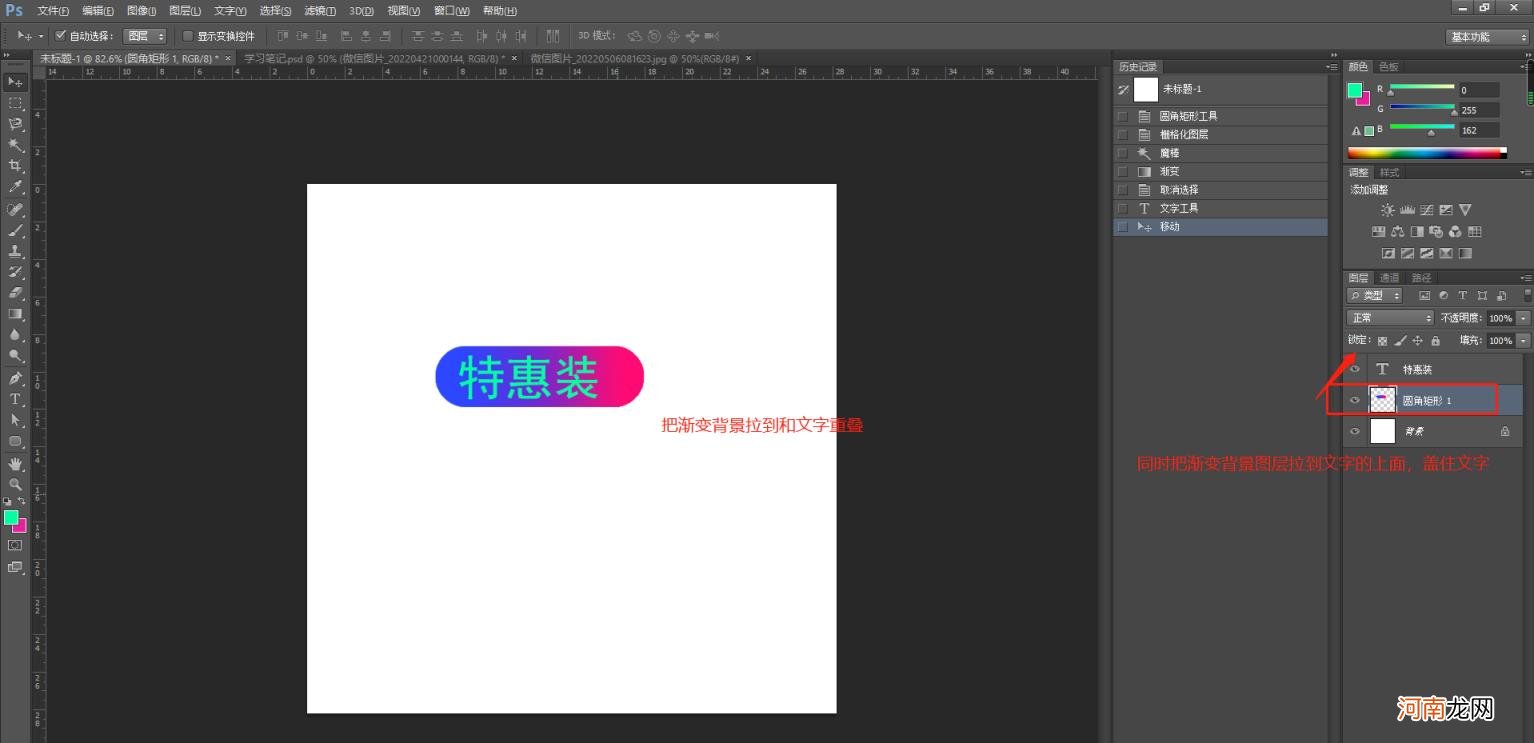
Task: Open the Move tool preset picker arrow
Action: coord(41,36)
